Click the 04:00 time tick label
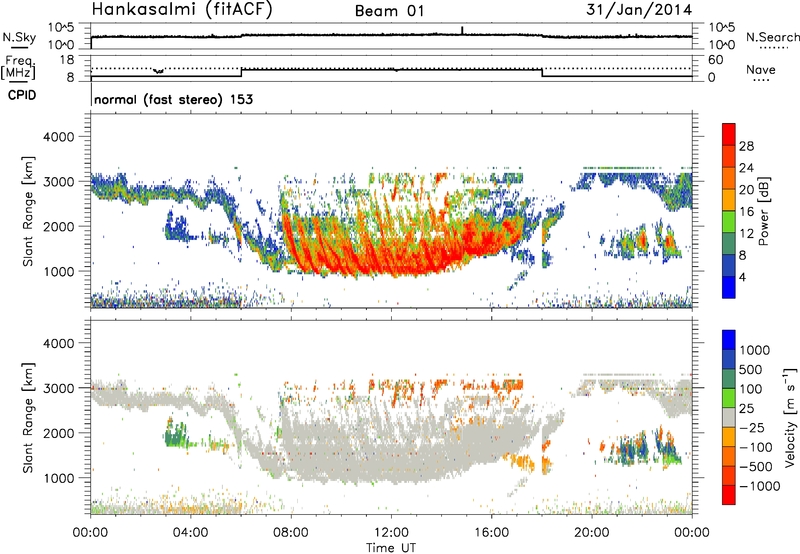800x554 pixels. point(190,533)
